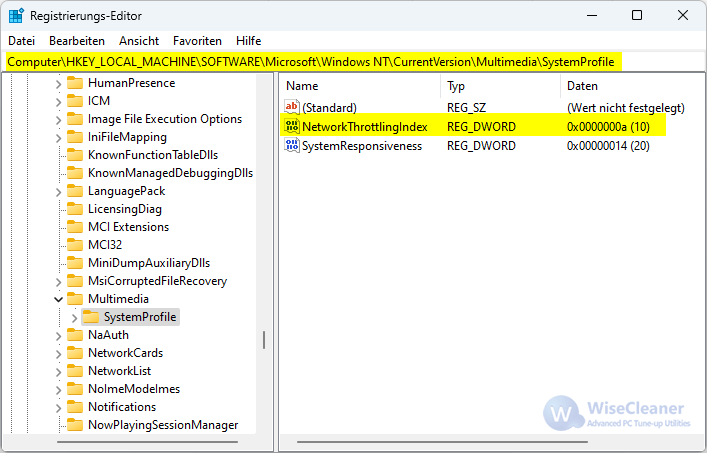
Task: Select the (Standard) value name
Action: point(329,108)
